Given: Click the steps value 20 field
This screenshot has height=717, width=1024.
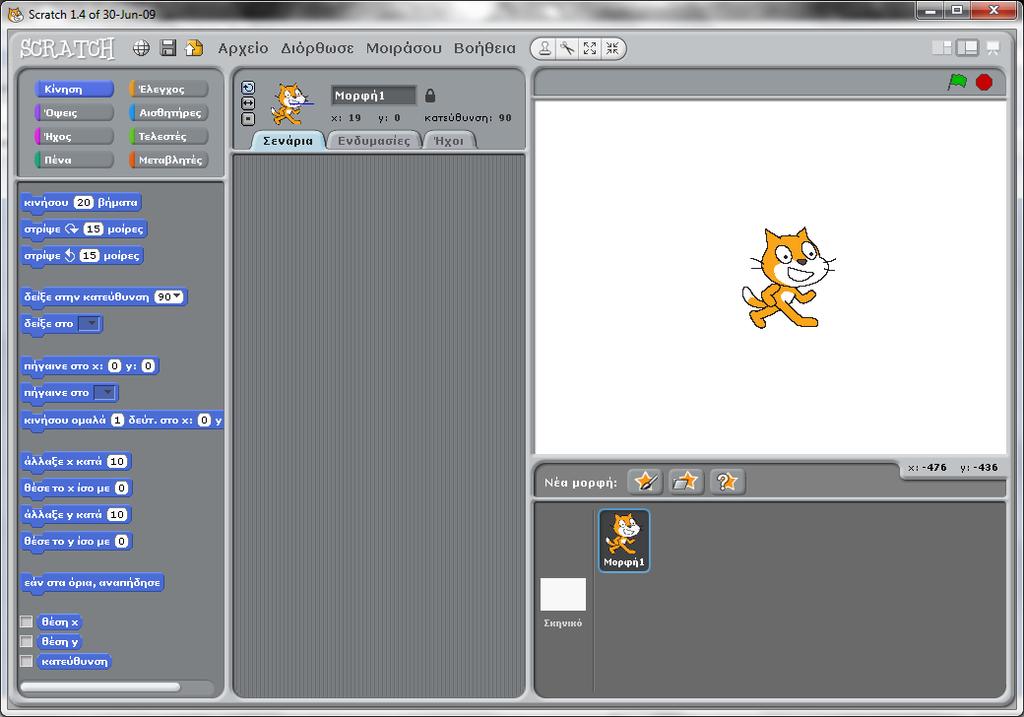Looking at the screenshot, I should pyautogui.click(x=84, y=202).
